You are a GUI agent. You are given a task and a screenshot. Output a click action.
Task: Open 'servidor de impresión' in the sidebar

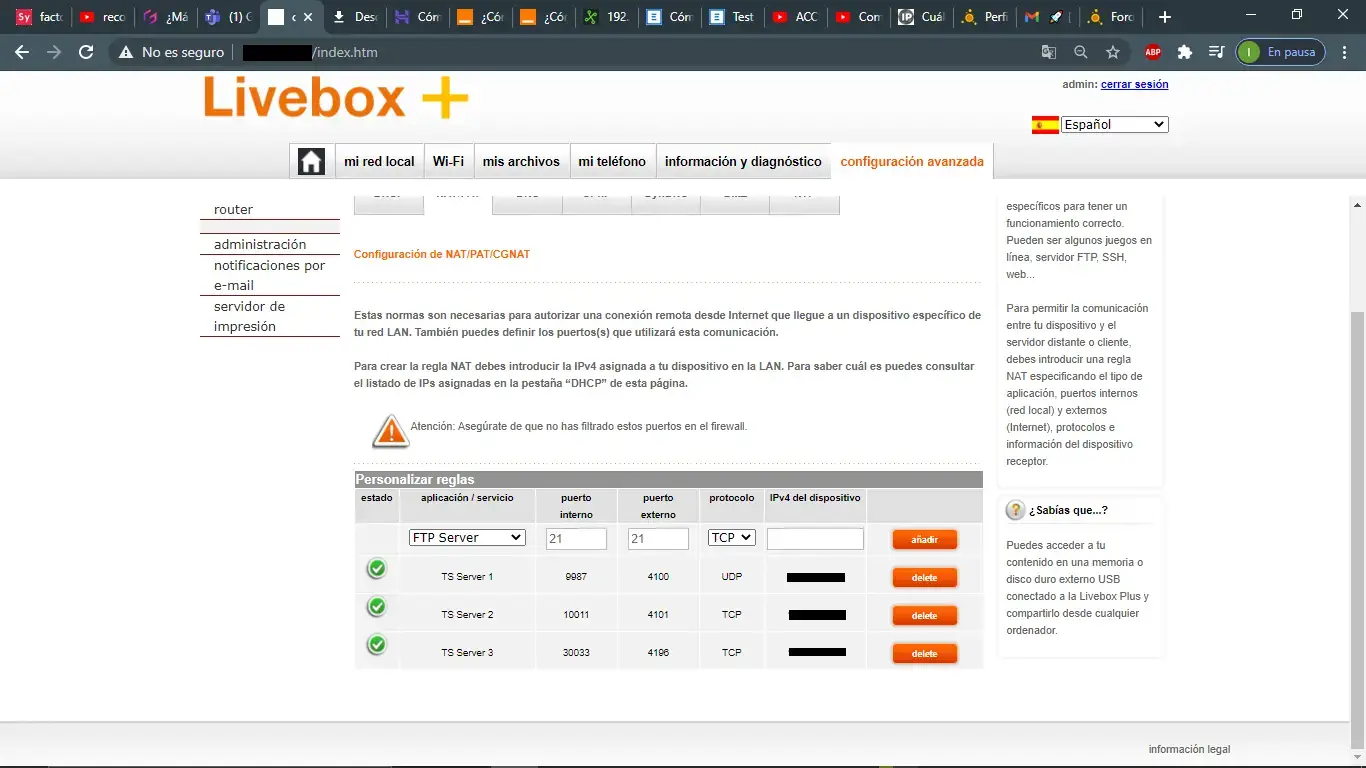click(249, 316)
